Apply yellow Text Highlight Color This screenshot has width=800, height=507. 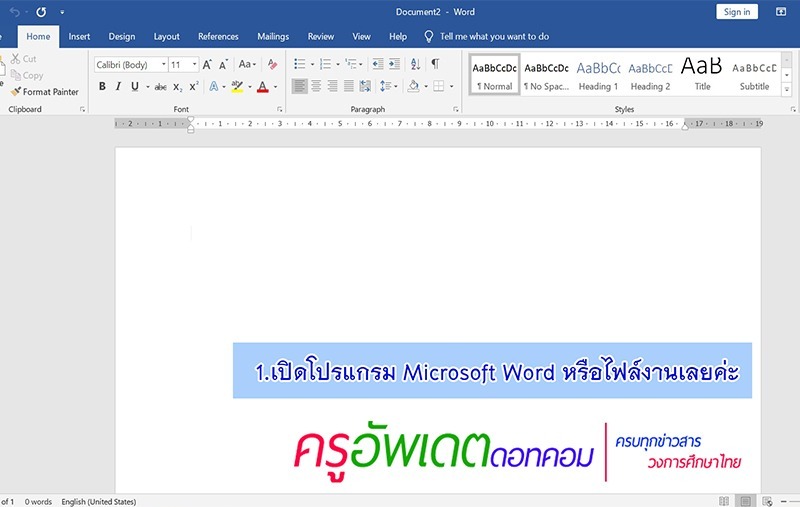point(237,86)
